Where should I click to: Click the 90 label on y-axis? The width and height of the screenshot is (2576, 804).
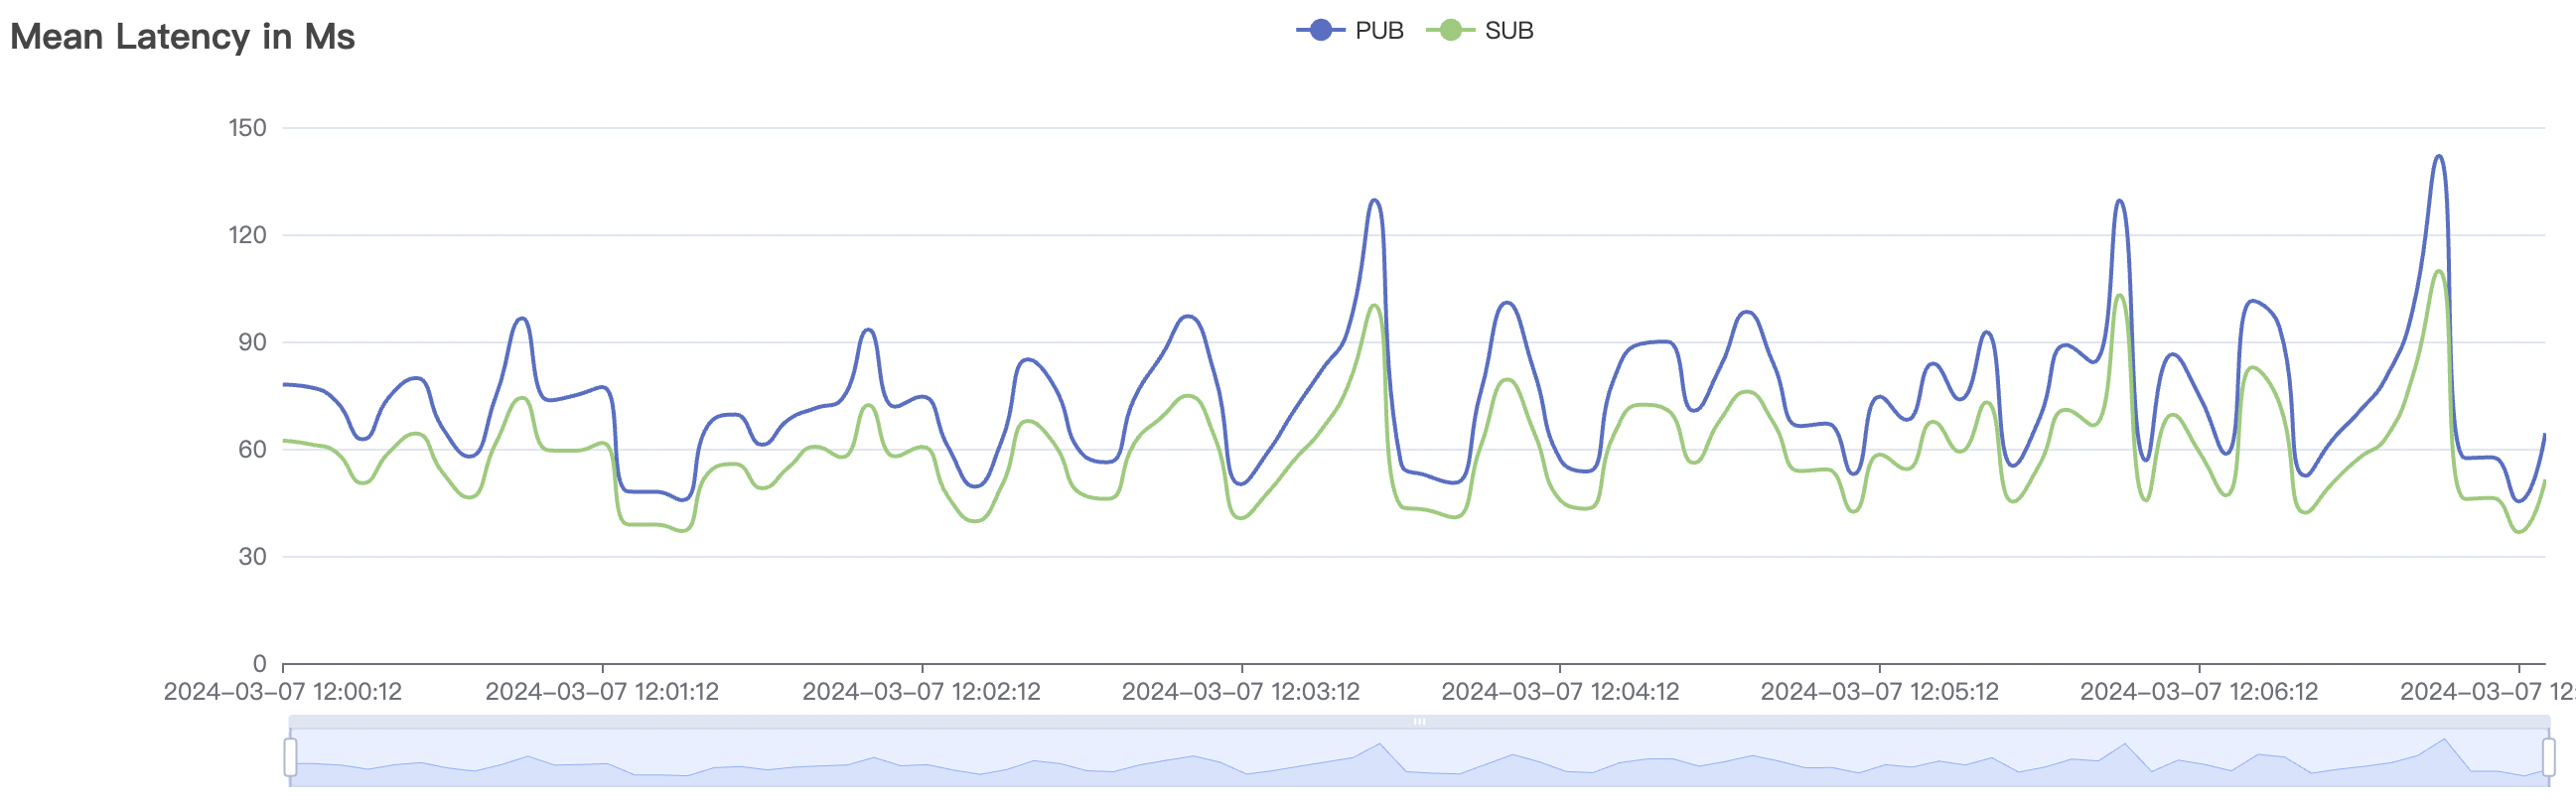tap(252, 343)
